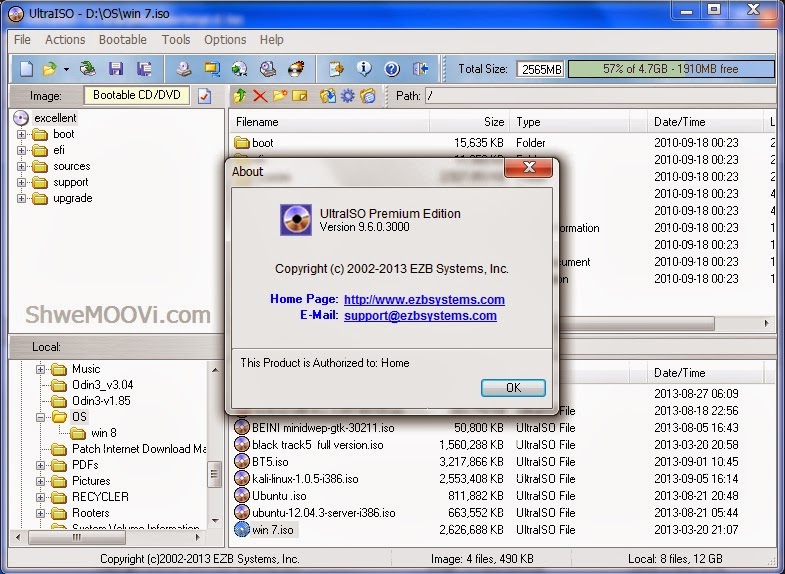The width and height of the screenshot is (785, 574).
Task: Expand the sources folder node
Action: point(22,166)
